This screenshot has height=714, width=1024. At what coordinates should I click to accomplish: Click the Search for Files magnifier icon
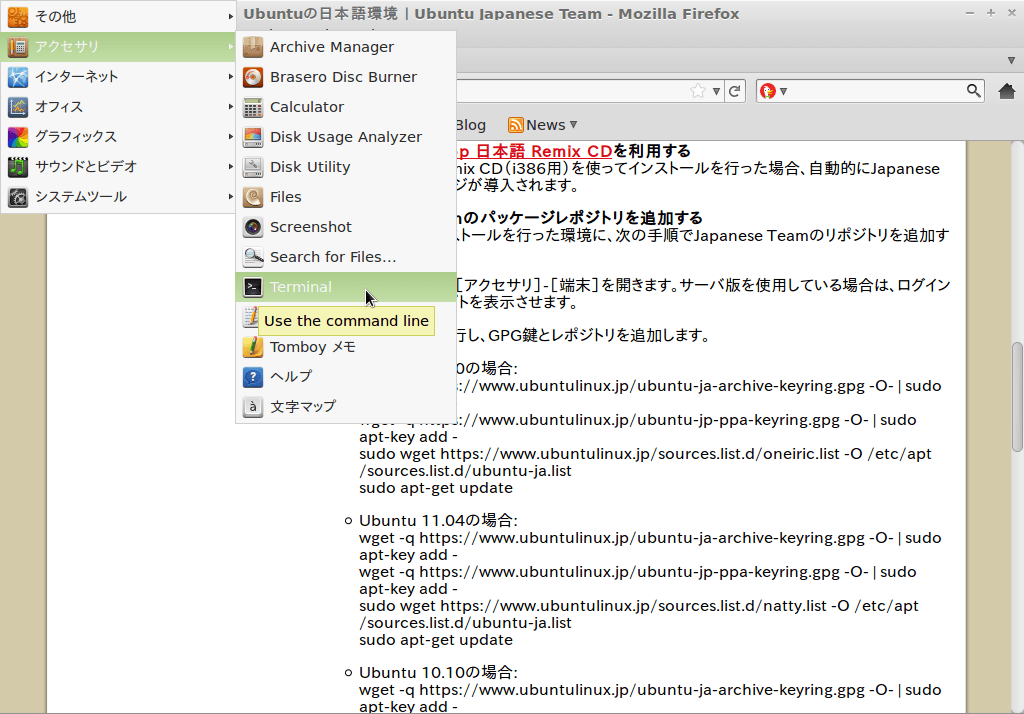click(x=253, y=257)
